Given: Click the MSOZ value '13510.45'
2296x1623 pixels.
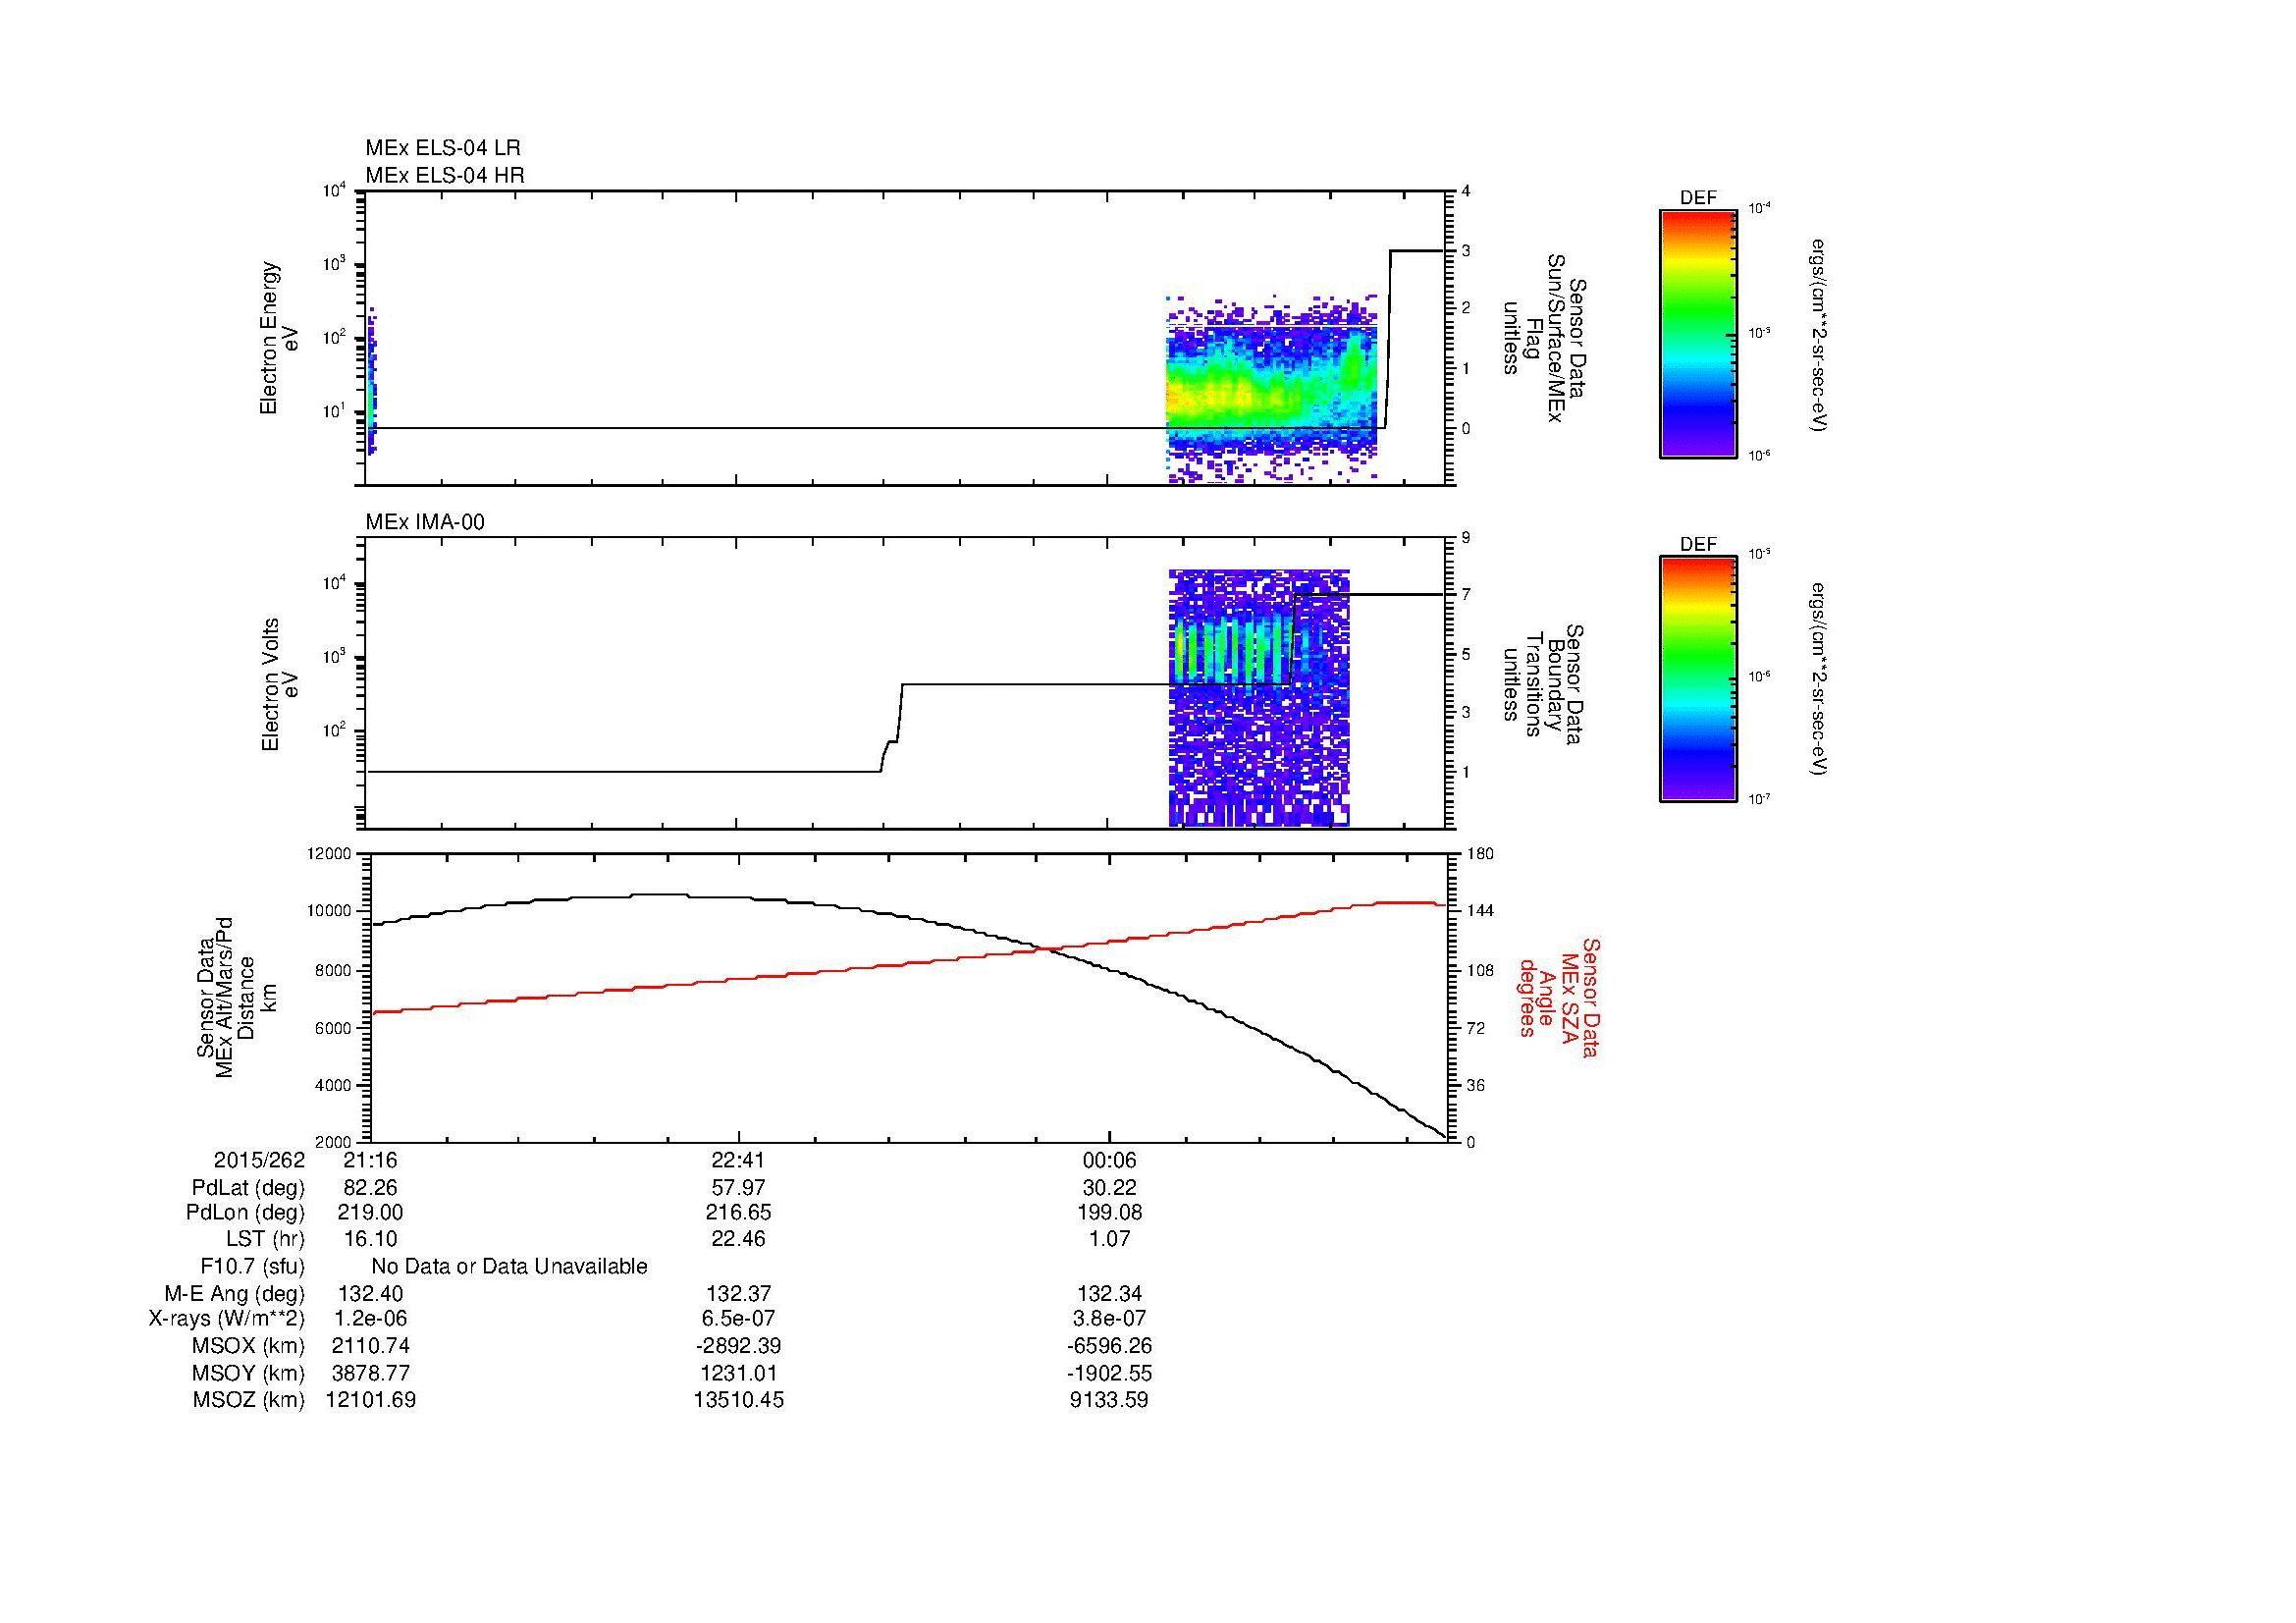Looking at the screenshot, I should pyautogui.click(x=738, y=1400).
